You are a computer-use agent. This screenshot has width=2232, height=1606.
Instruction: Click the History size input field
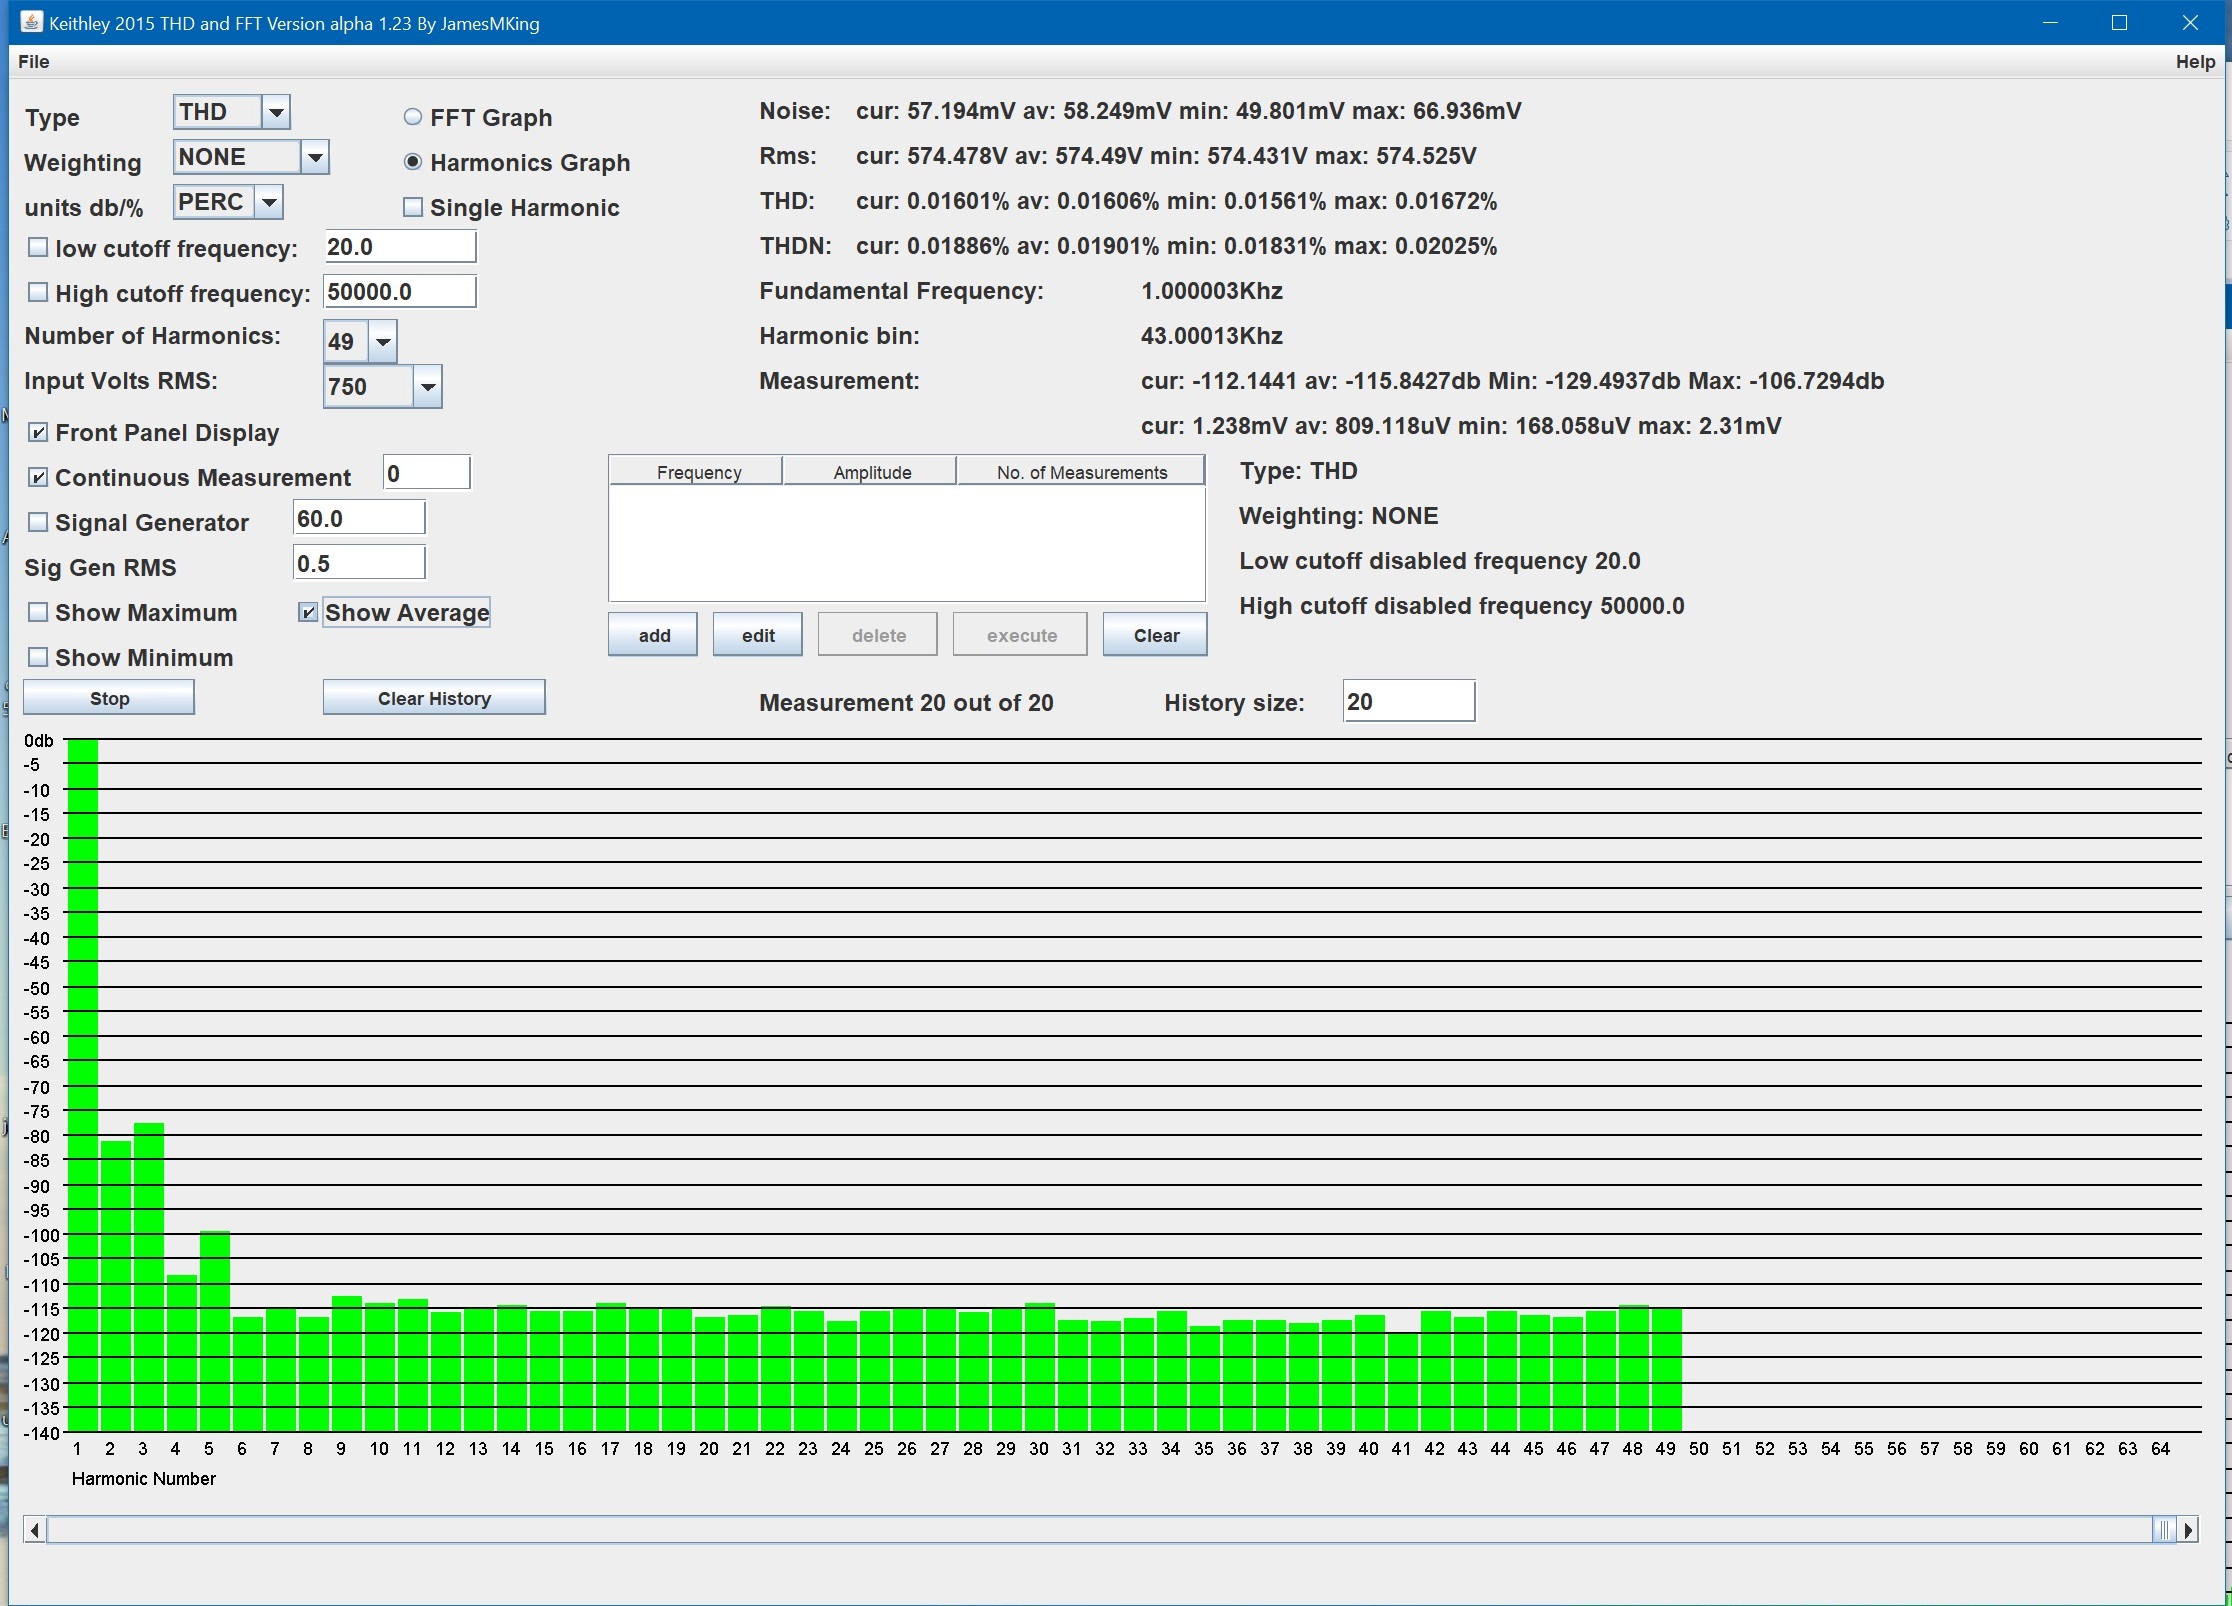click(x=1408, y=701)
